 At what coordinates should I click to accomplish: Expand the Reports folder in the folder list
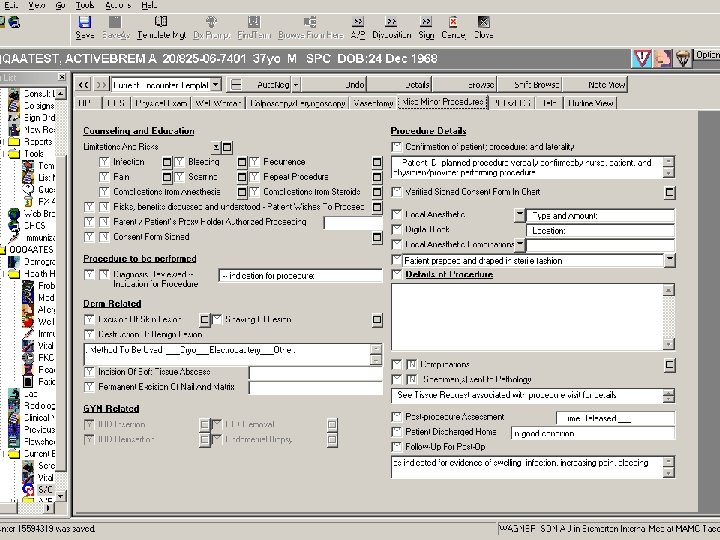tap(2, 141)
